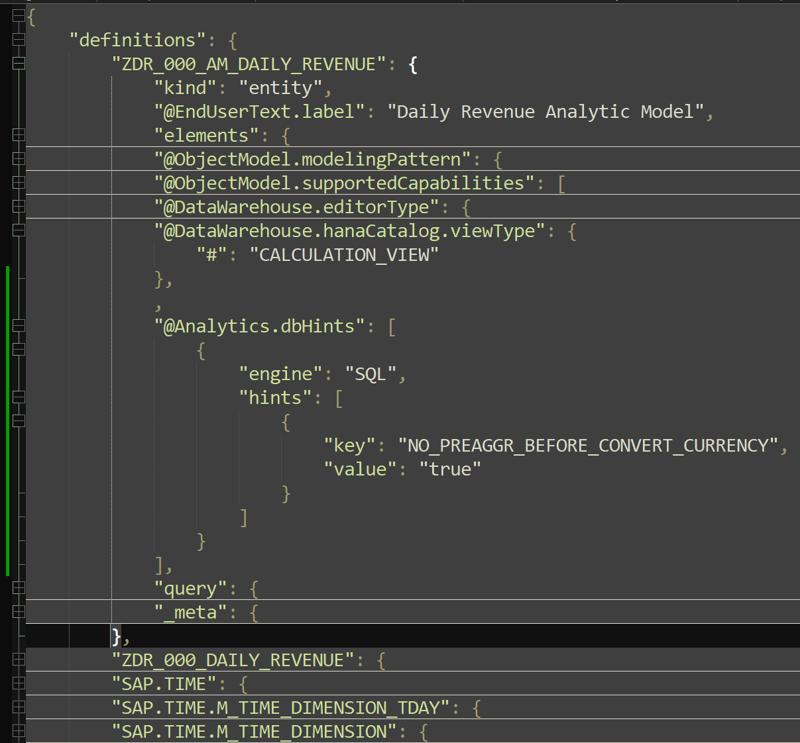Expand the M_TIME_DIMENSION_TDAY fold marker
The image size is (800, 743).
click(x=18, y=707)
